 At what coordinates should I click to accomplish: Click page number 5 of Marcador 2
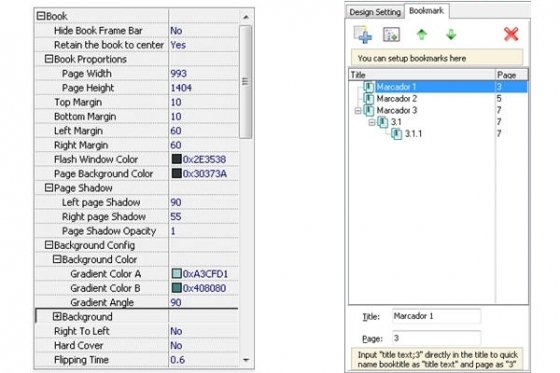pyautogui.click(x=499, y=99)
